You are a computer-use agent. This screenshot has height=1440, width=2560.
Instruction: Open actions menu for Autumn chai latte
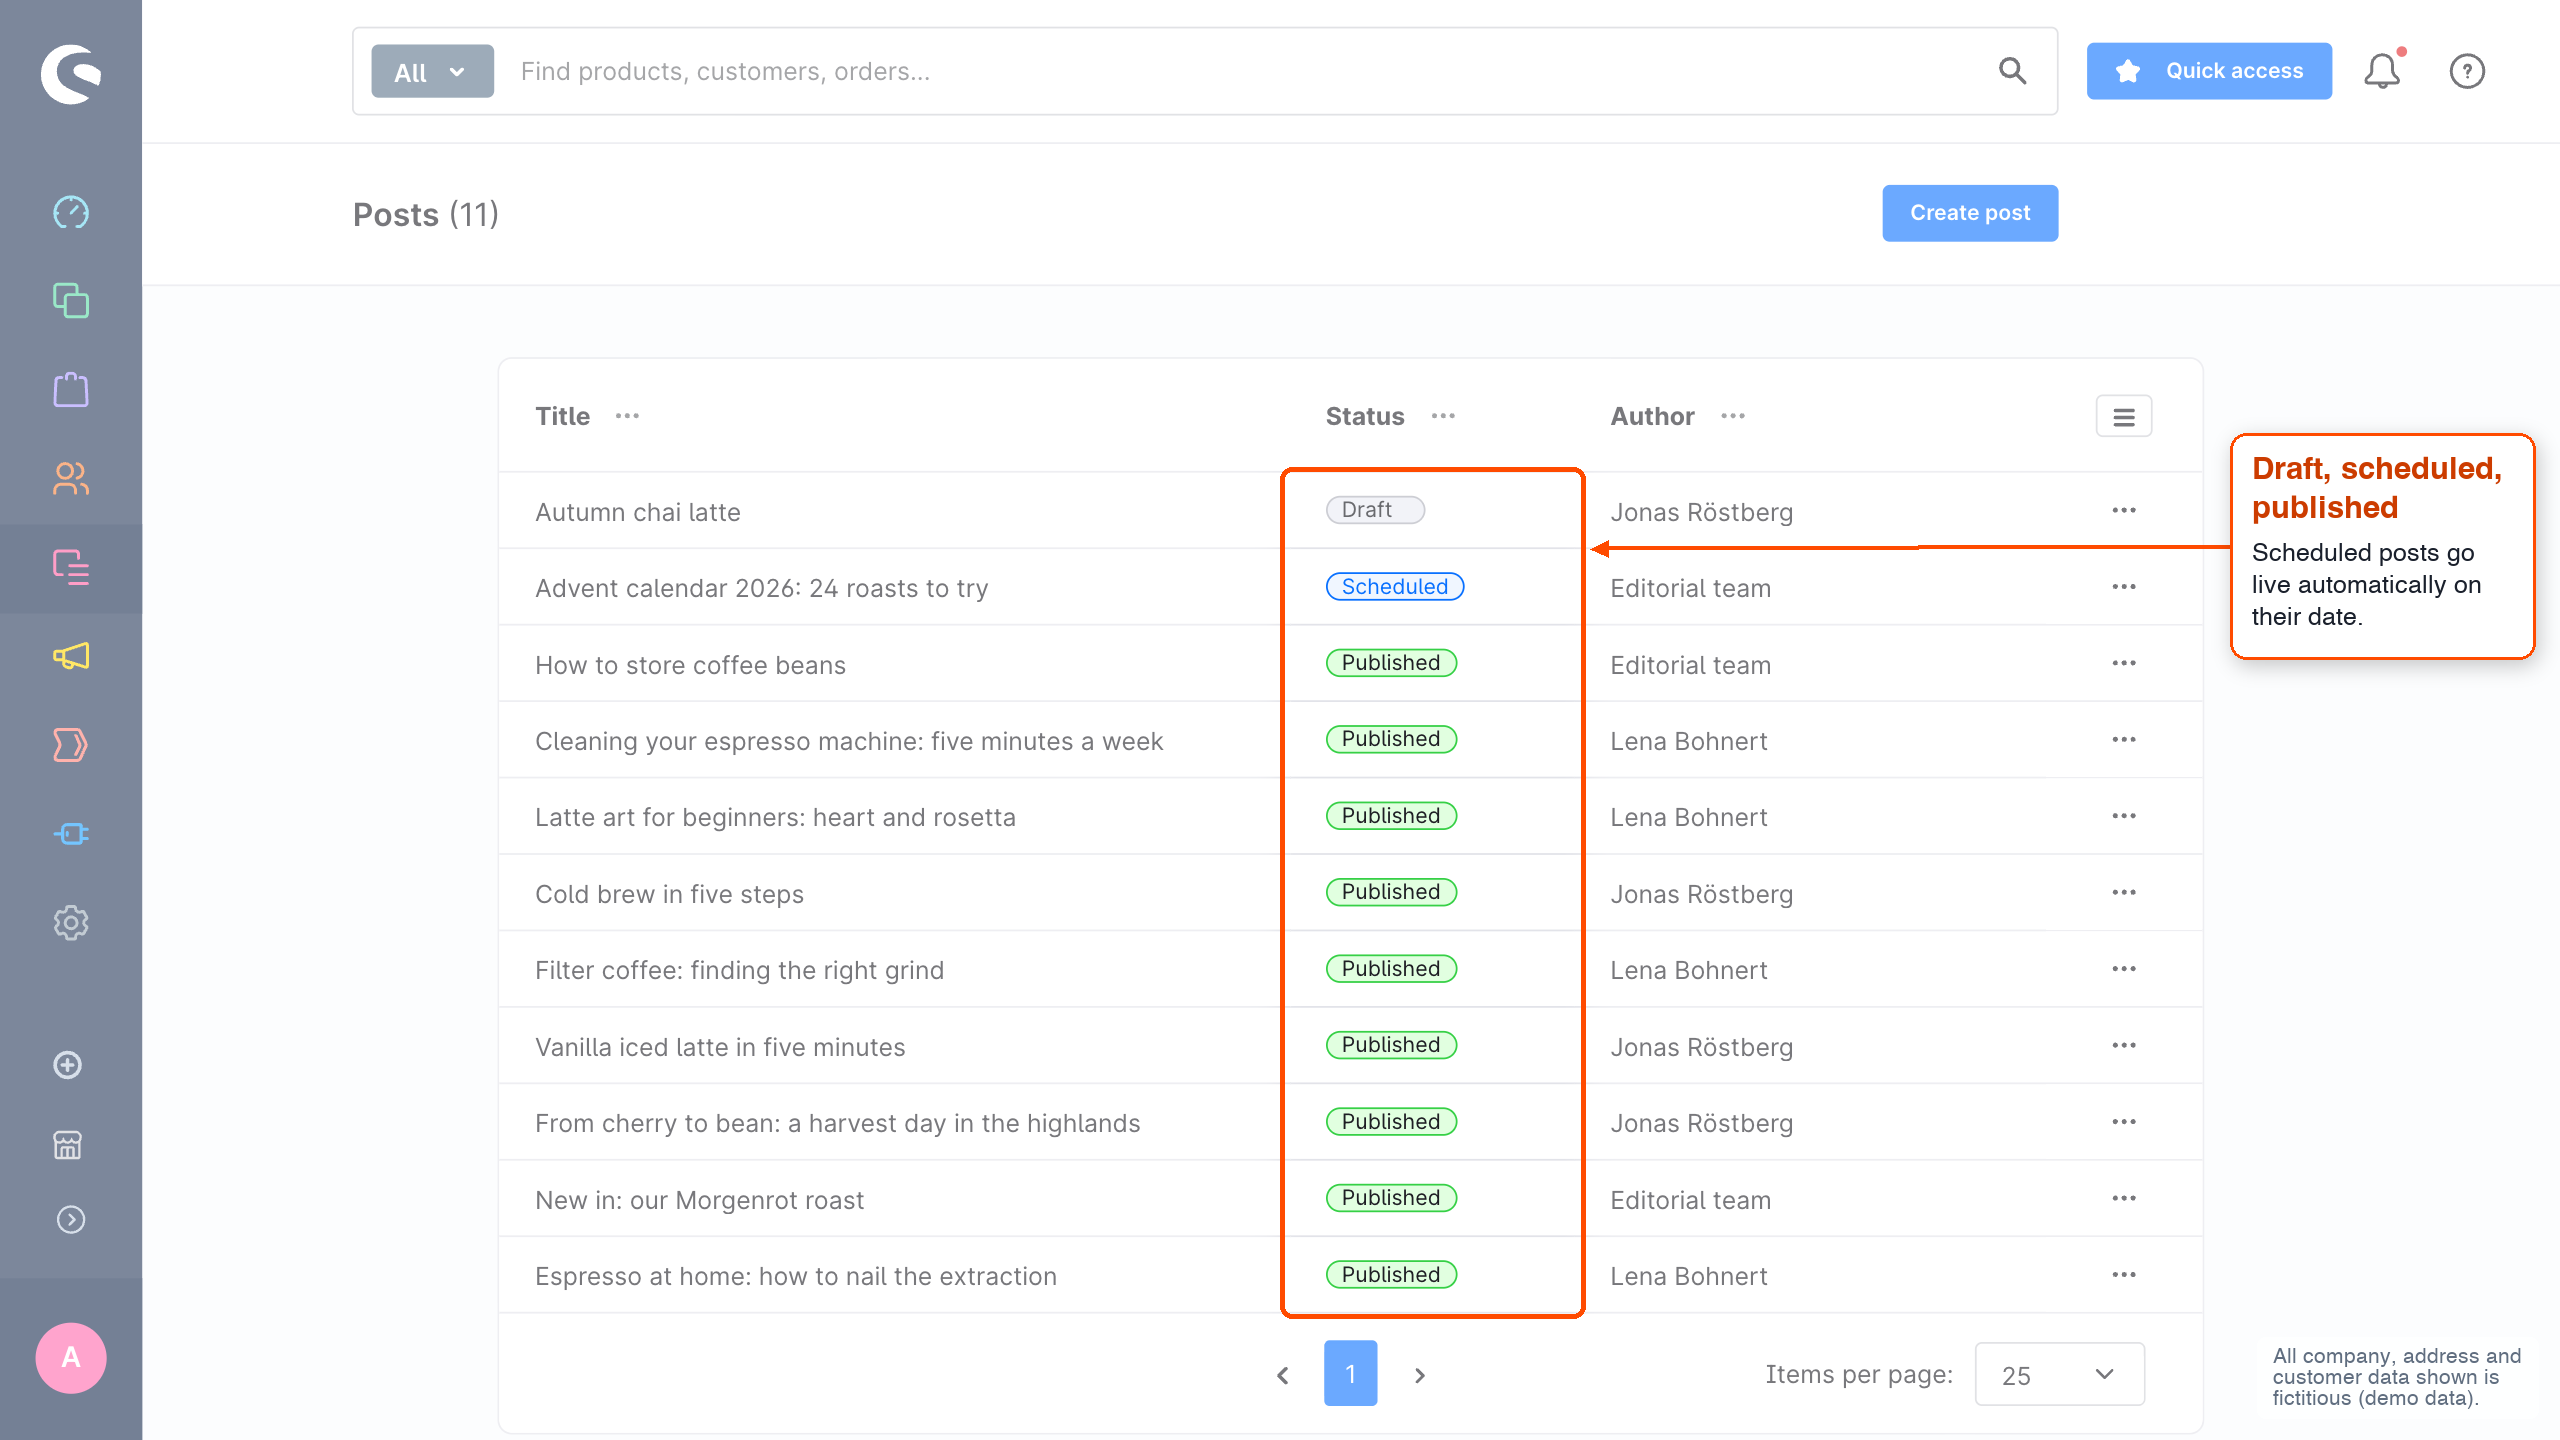[2124, 510]
